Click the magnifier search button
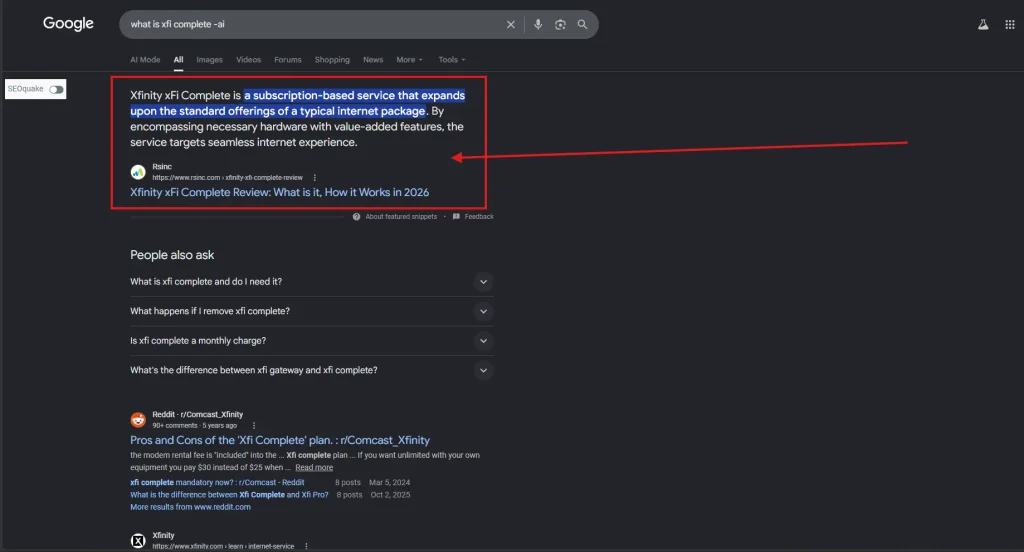The height and width of the screenshot is (552, 1024). point(583,24)
